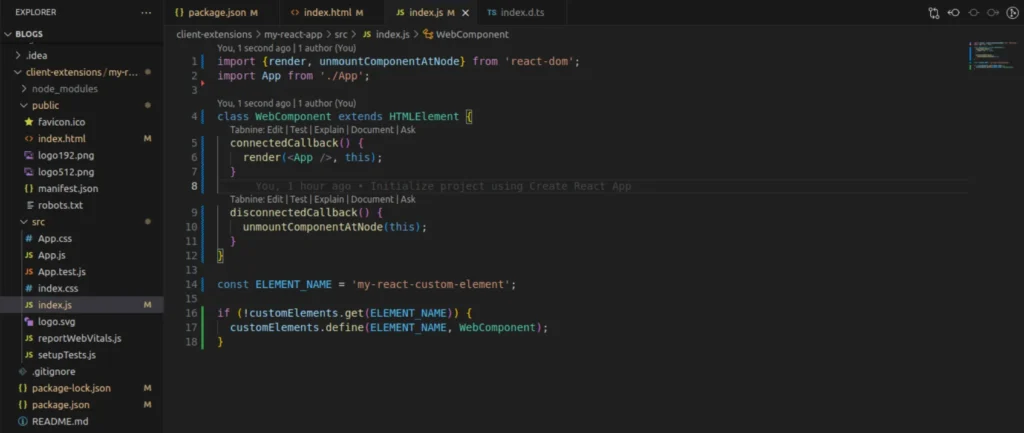The image size is (1024, 433).
Task: Click authors CodeLens above class WebComponent
Action: click(x=287, y=103)
